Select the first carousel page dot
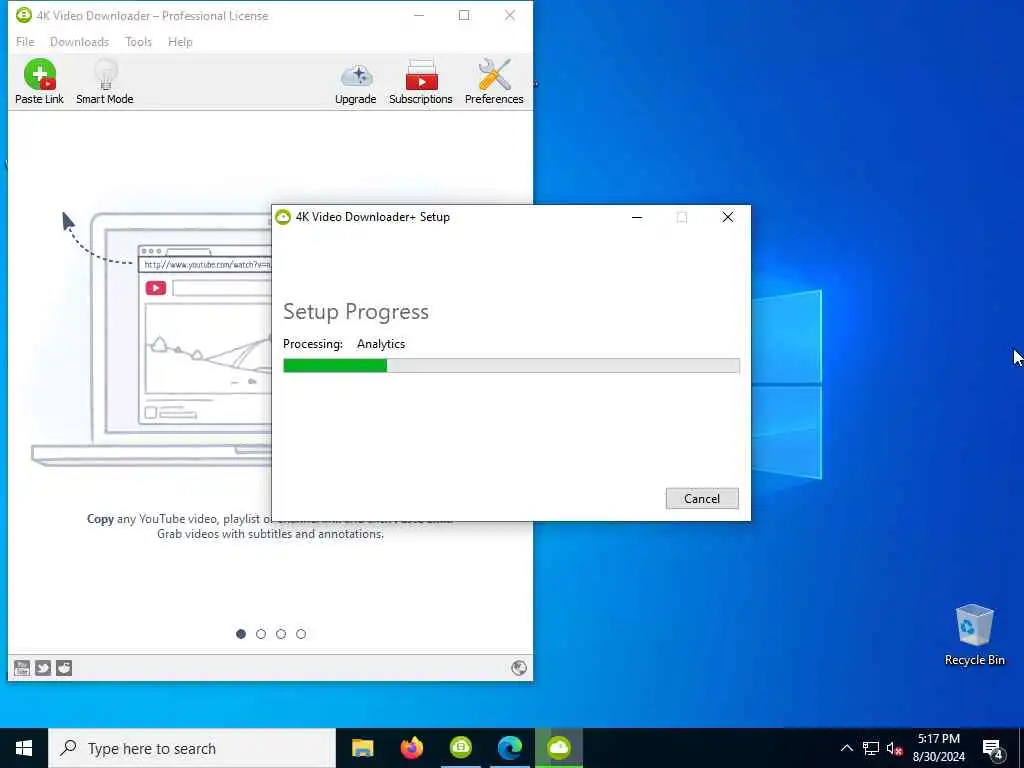Viewport: 1024px width, 768px height. pyautogui.click(x=241, y=633)
